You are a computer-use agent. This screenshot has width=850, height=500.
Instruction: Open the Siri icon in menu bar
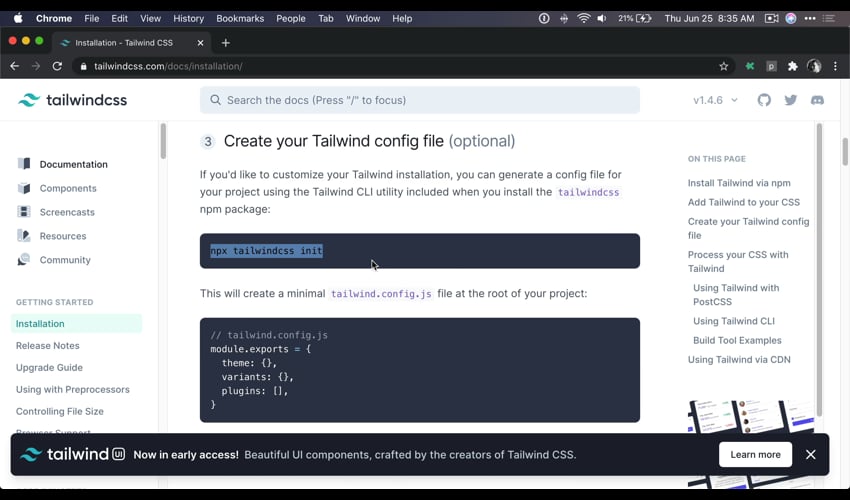pos(791,18)
